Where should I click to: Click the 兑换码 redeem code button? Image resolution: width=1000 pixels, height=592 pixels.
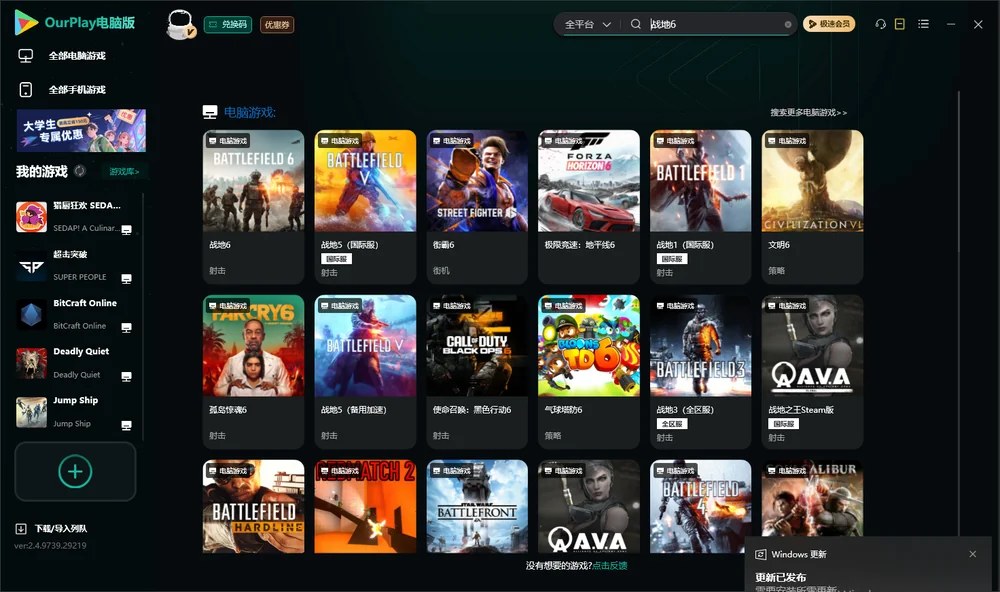coord(228,25)
